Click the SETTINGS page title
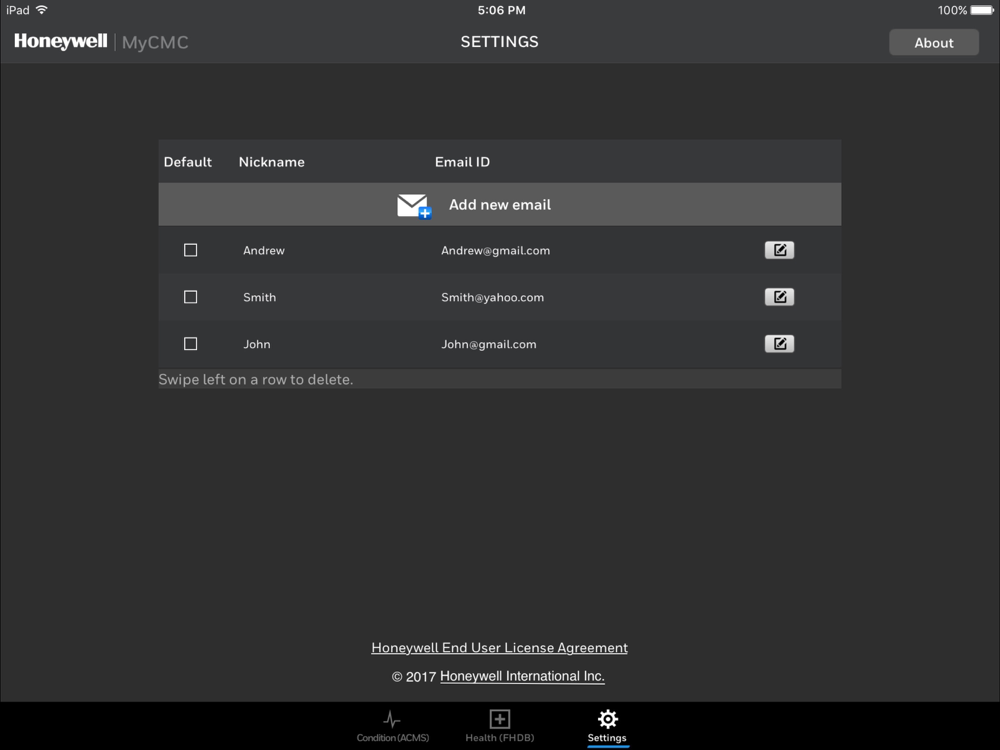1000x750 pixels. tap(499, 41)
